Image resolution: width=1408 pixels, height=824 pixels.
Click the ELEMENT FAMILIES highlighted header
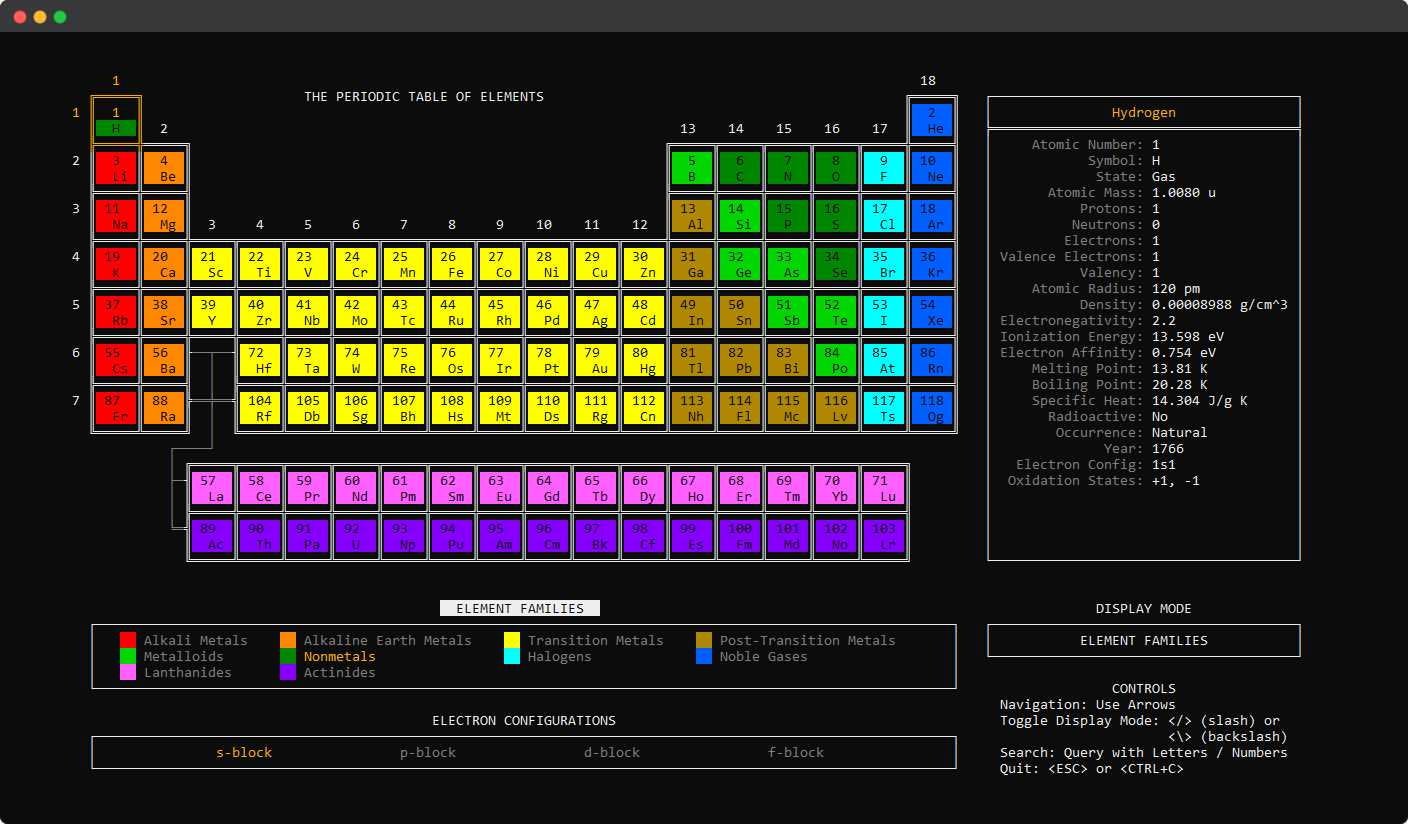[520, 608]
